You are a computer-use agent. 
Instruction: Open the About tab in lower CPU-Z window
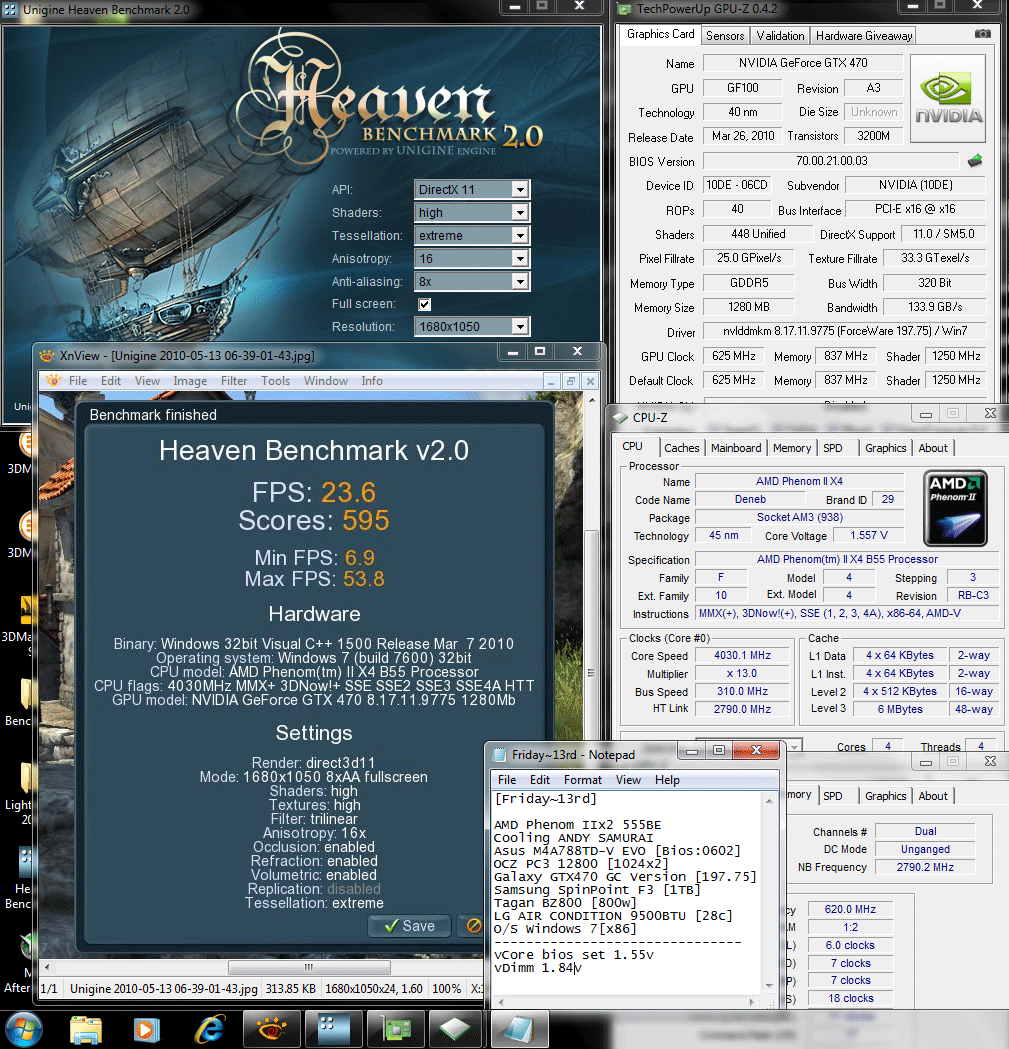click(x=933, y=795)
